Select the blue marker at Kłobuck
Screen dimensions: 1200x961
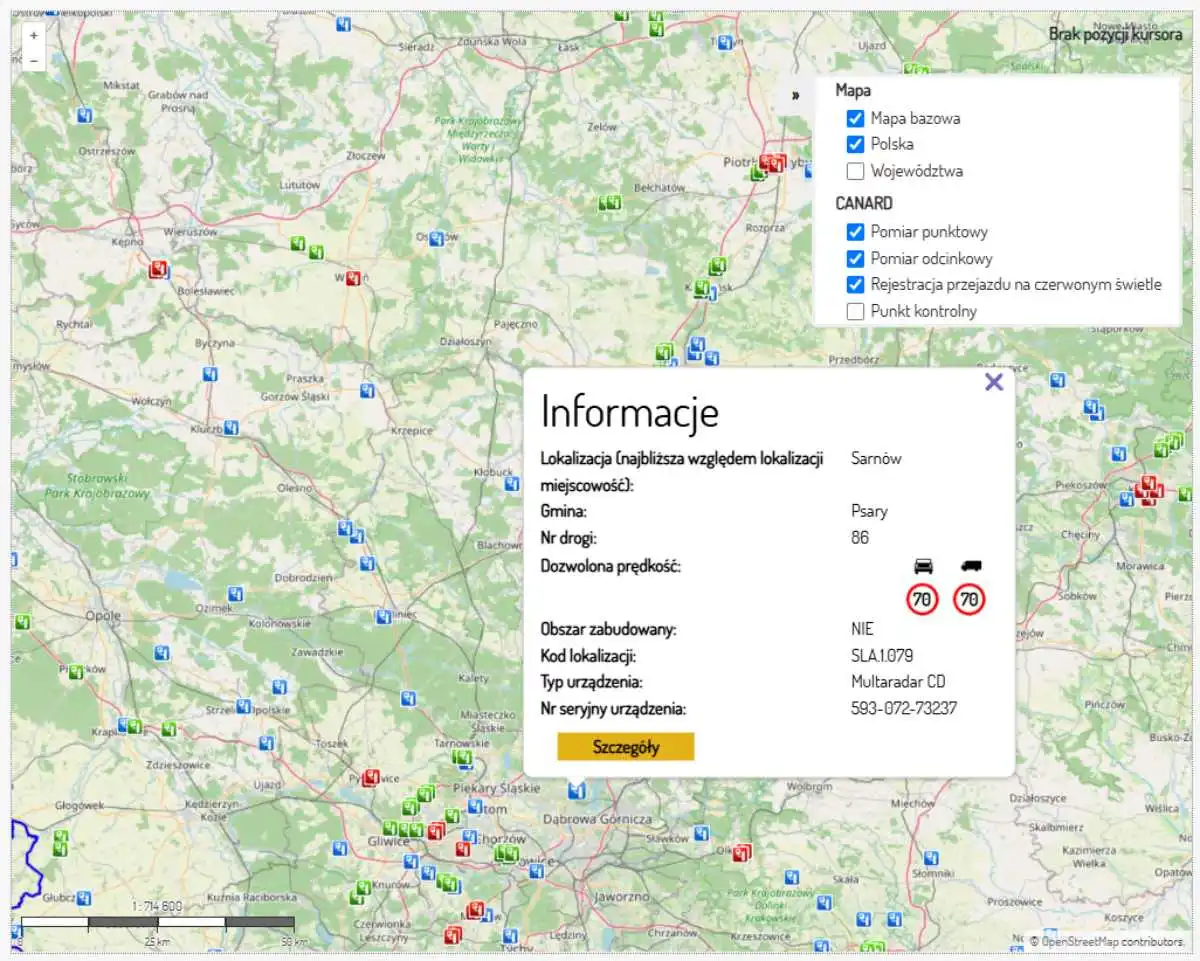click(x=512, y=484)
